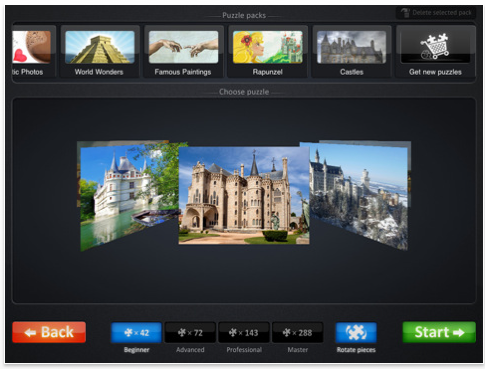Select Advanced difficulty with 72 pieces
The width and height of the screenshot is (485, 369).
pyautogui.click(x=190, y=332)
